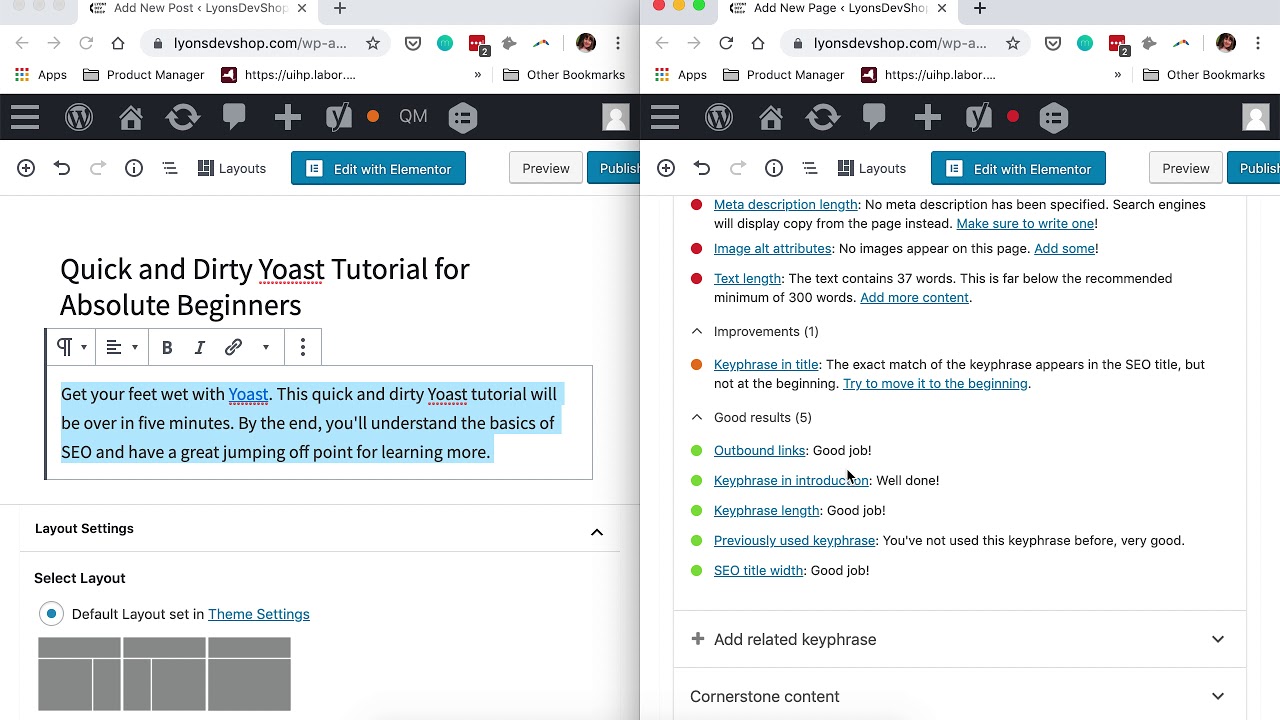Click Edit with Elementor in right window
Viewport: 1280px width, 720px height.
point(1018,169)
